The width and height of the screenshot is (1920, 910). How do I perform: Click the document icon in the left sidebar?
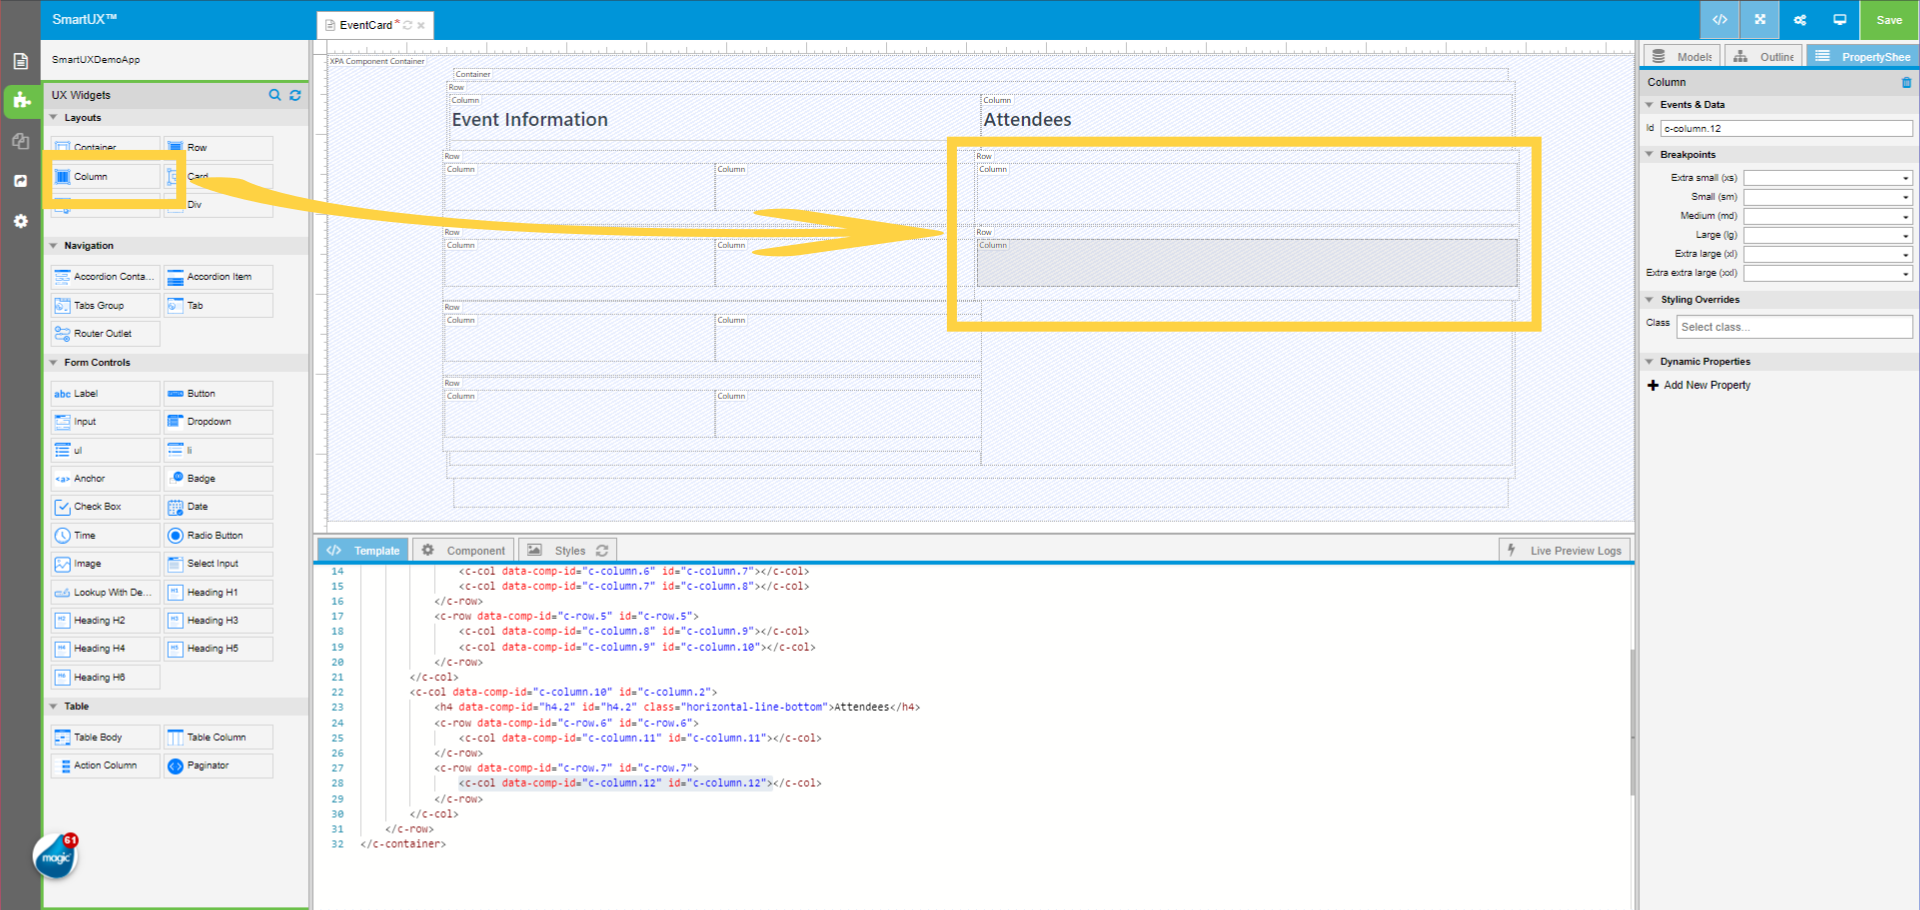pyautogui.click(x=21, y=60)
